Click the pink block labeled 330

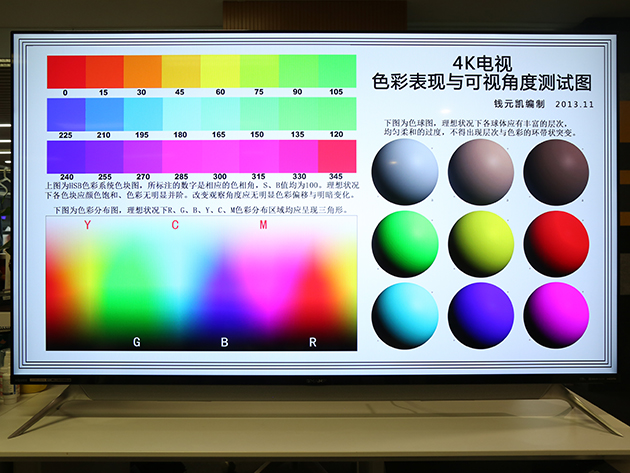click(x=299, y=157)
